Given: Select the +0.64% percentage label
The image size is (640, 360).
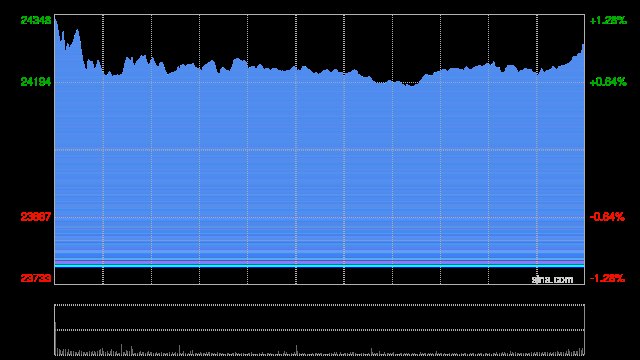Looking at the screenshot, I should (x=608, y=82).
